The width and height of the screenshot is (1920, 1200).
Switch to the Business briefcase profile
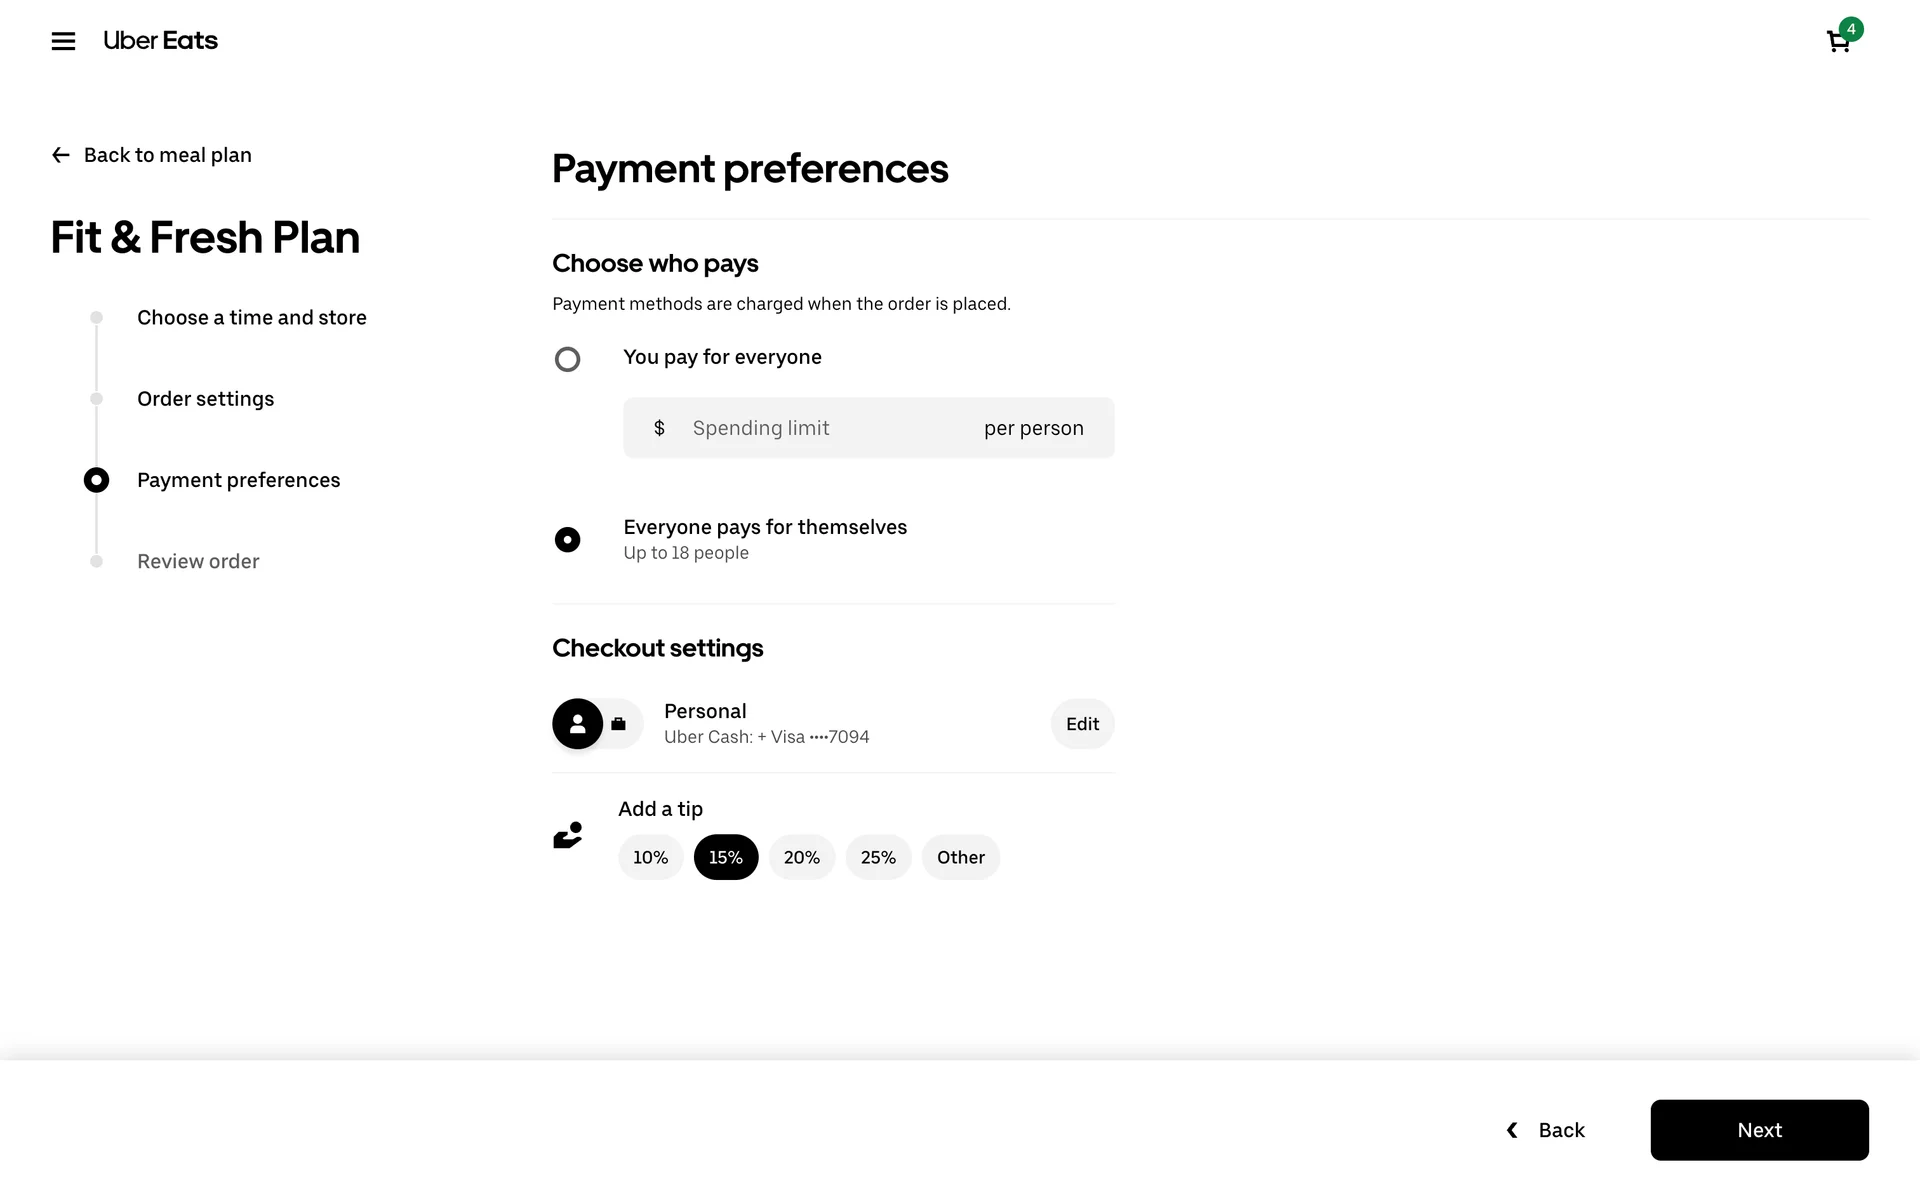(619, 724)
